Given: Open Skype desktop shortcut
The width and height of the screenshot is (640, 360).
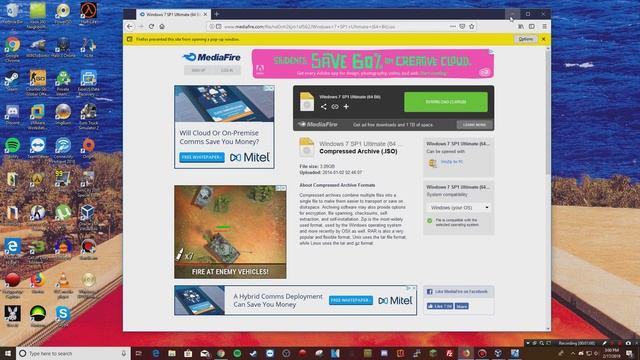Looking at the screenshot, I should (x=63, y=316).
